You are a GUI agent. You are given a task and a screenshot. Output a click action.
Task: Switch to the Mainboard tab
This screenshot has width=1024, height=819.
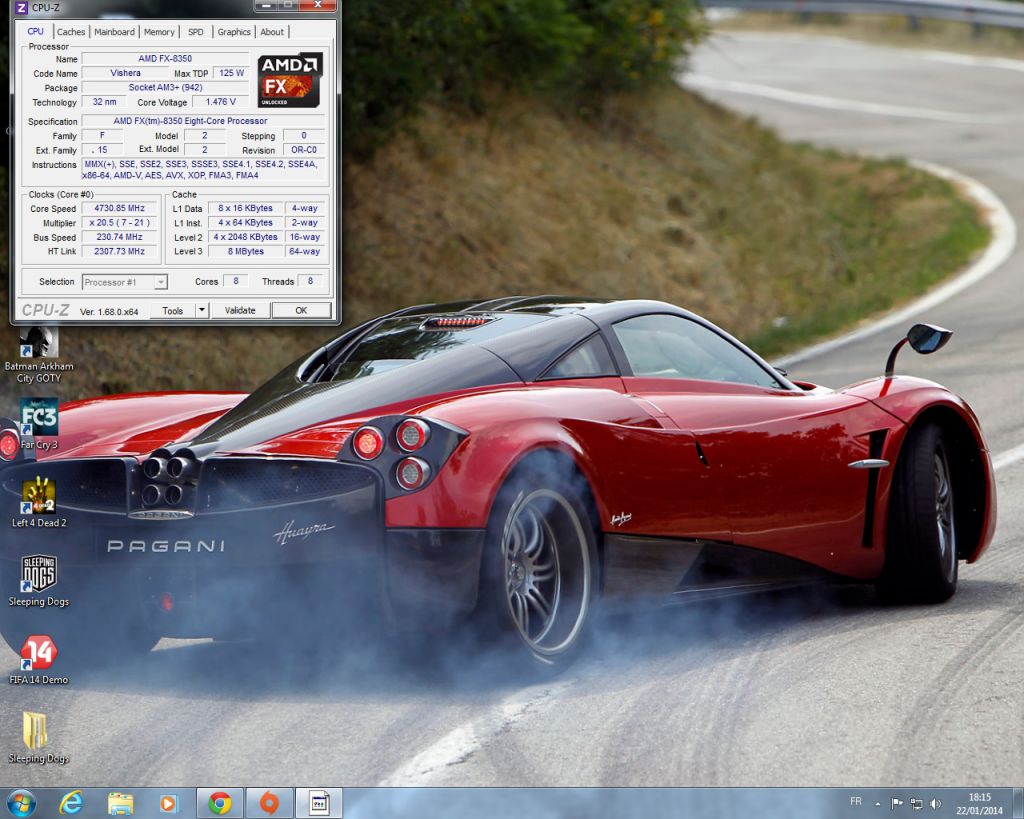114,31
